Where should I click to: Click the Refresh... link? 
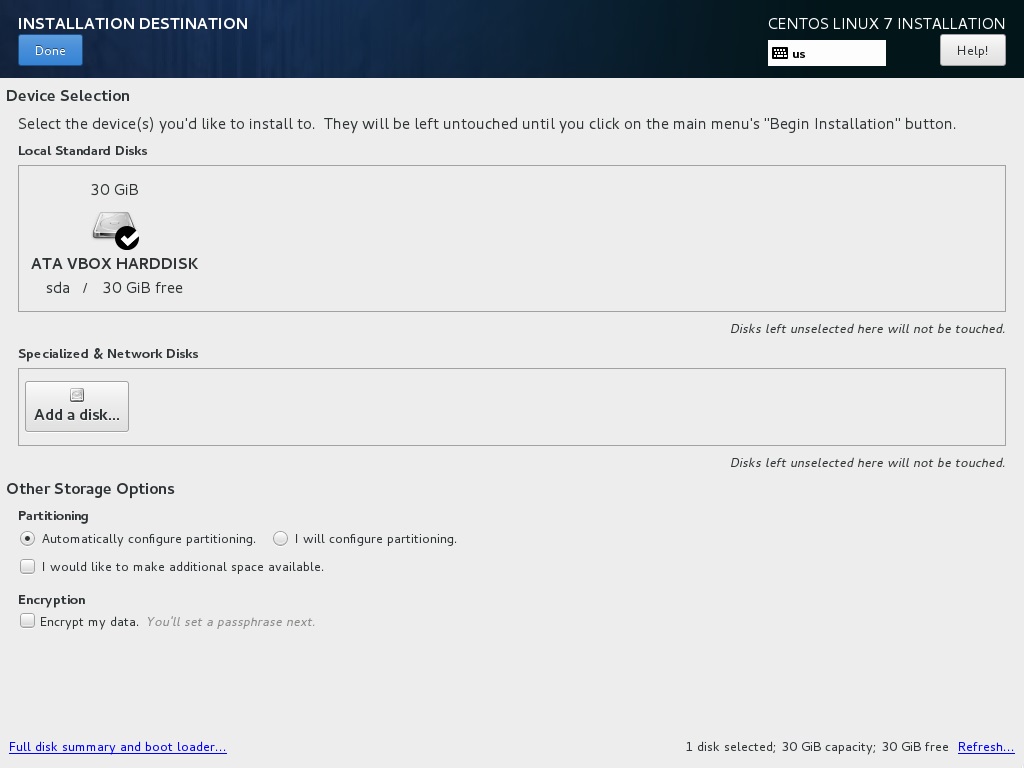(x=985, y=747)
